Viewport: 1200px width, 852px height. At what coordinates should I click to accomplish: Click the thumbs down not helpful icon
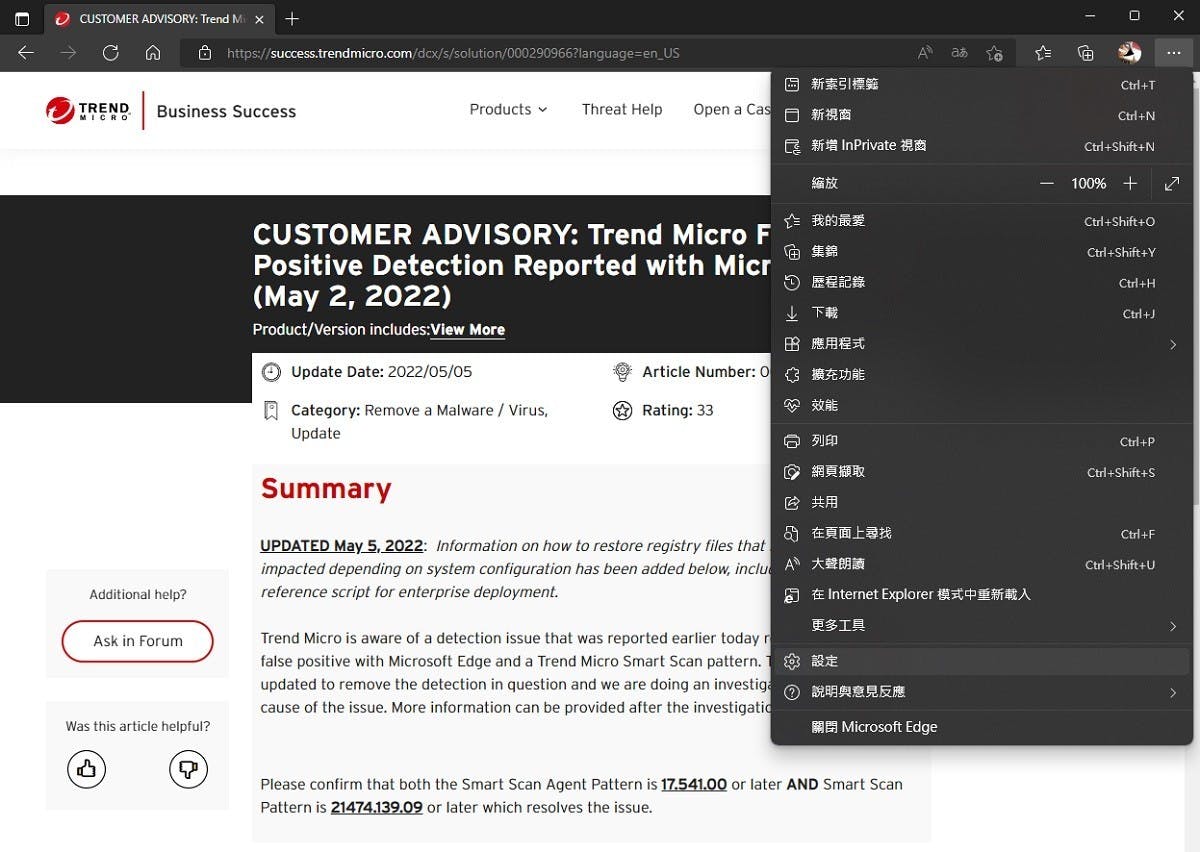coord(188,769)
